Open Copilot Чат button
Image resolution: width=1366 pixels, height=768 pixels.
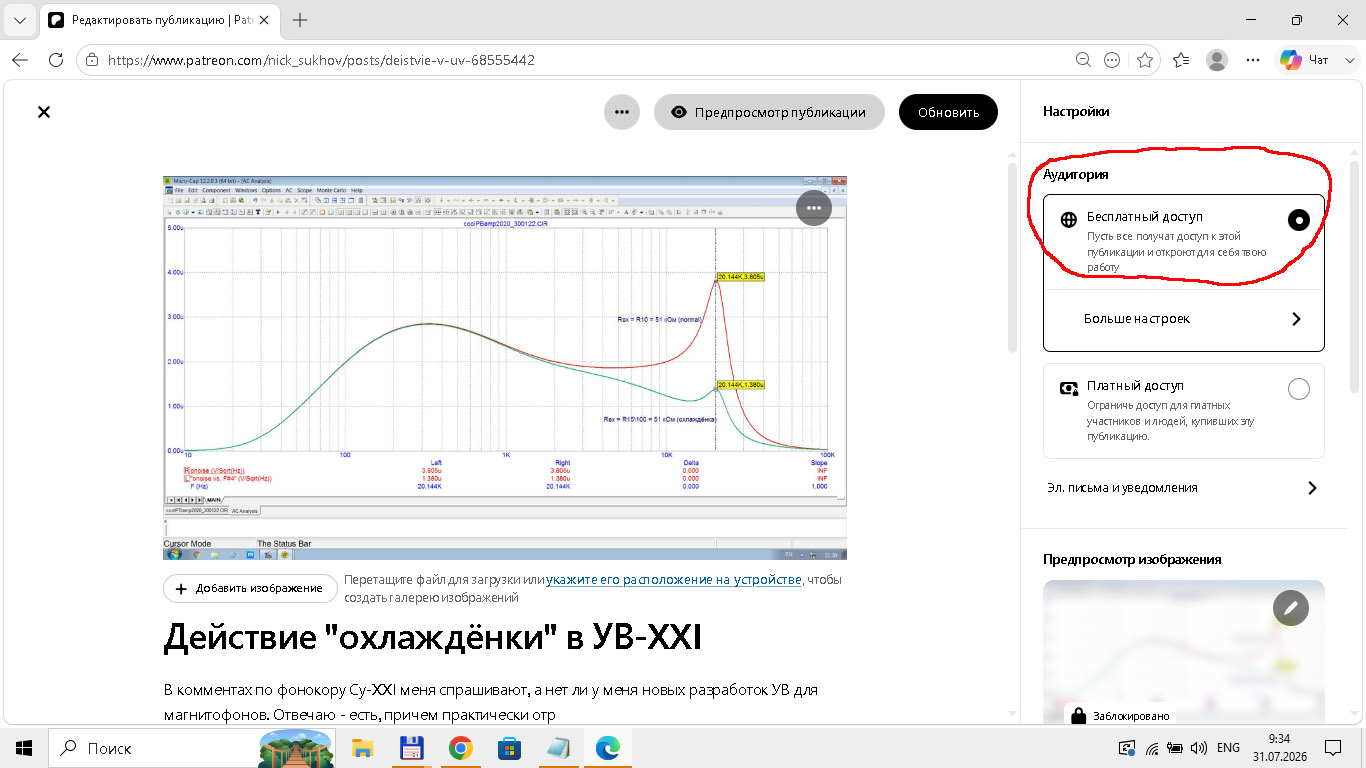[1306, 60]
